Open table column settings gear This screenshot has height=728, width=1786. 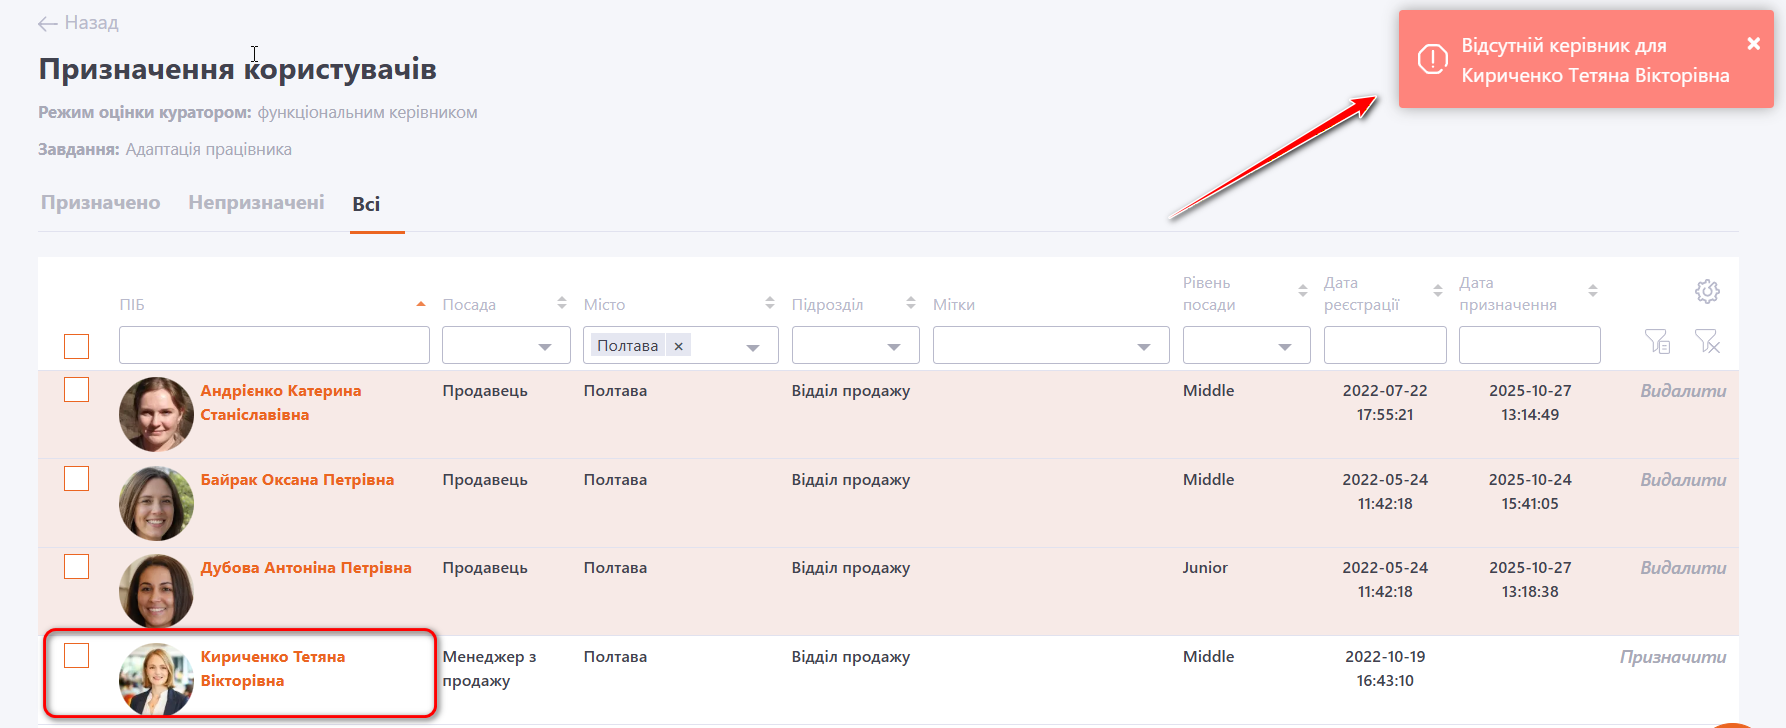[1707, 291]
